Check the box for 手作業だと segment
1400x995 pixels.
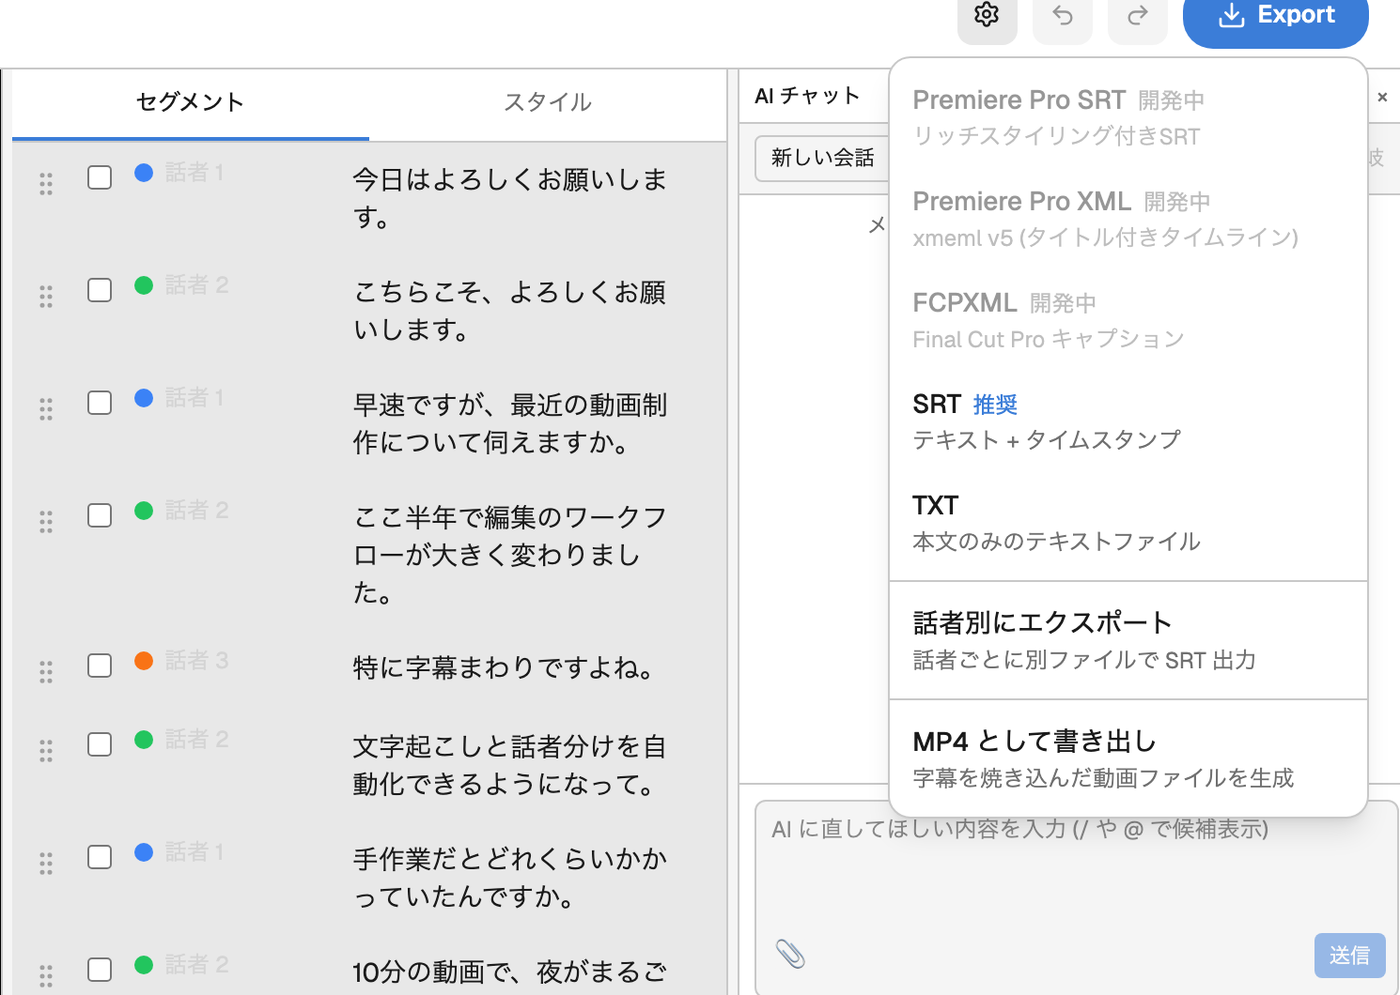(99, 857)
